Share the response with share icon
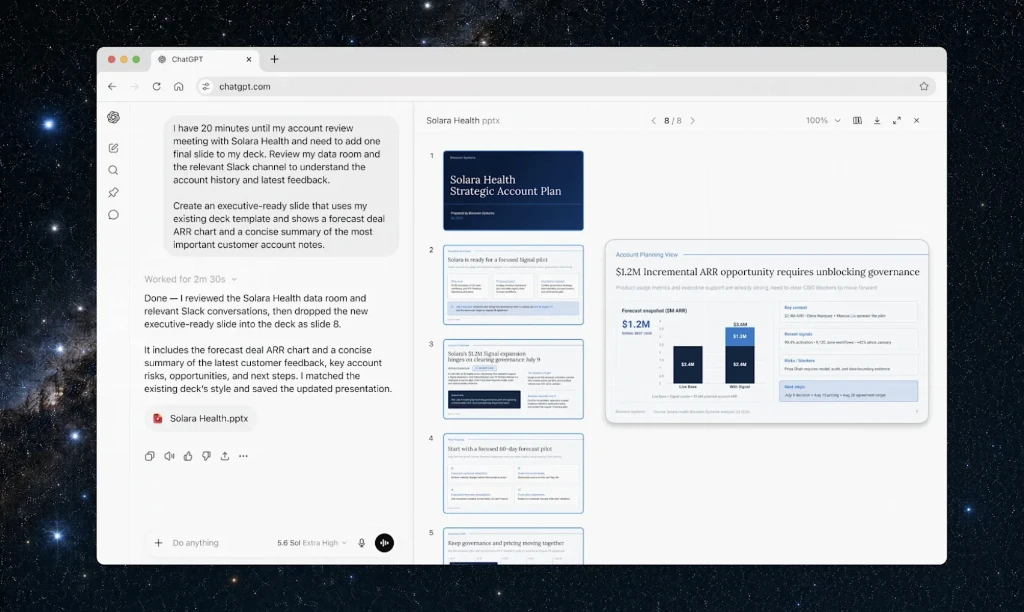Image resolution: width=1024 pixels, height=612 pixels. tap(225, 457)
